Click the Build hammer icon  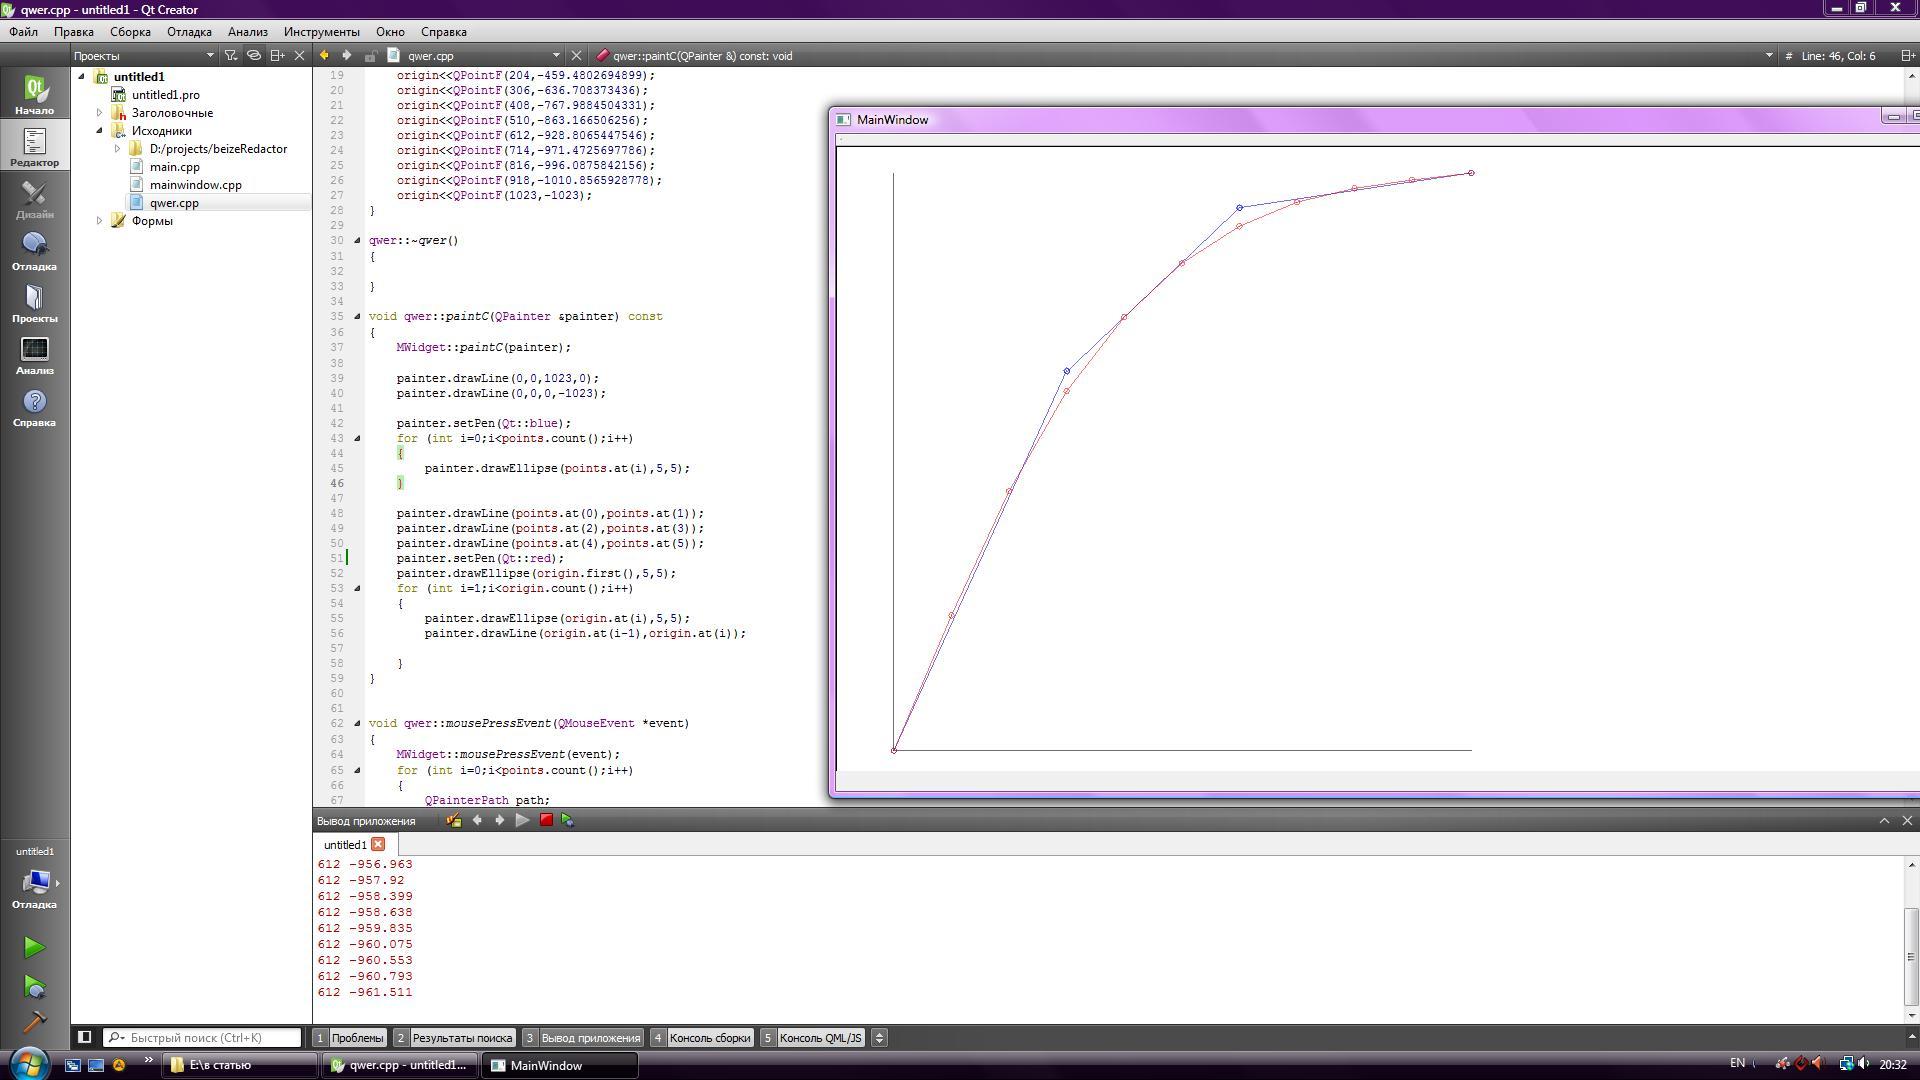(34, 1022)
